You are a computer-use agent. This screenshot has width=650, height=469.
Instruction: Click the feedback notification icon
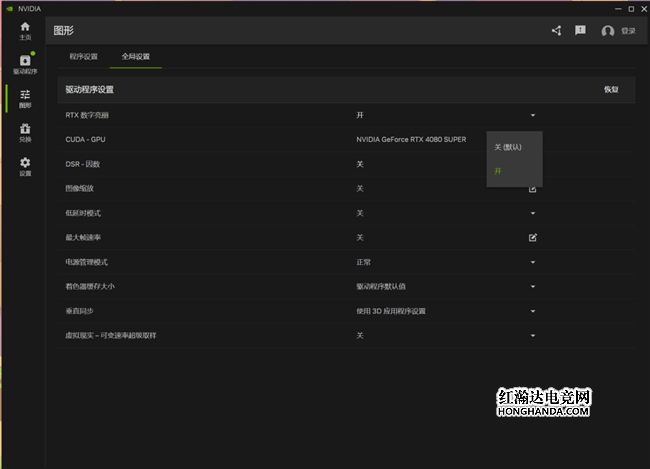click(x=580, y=31)
